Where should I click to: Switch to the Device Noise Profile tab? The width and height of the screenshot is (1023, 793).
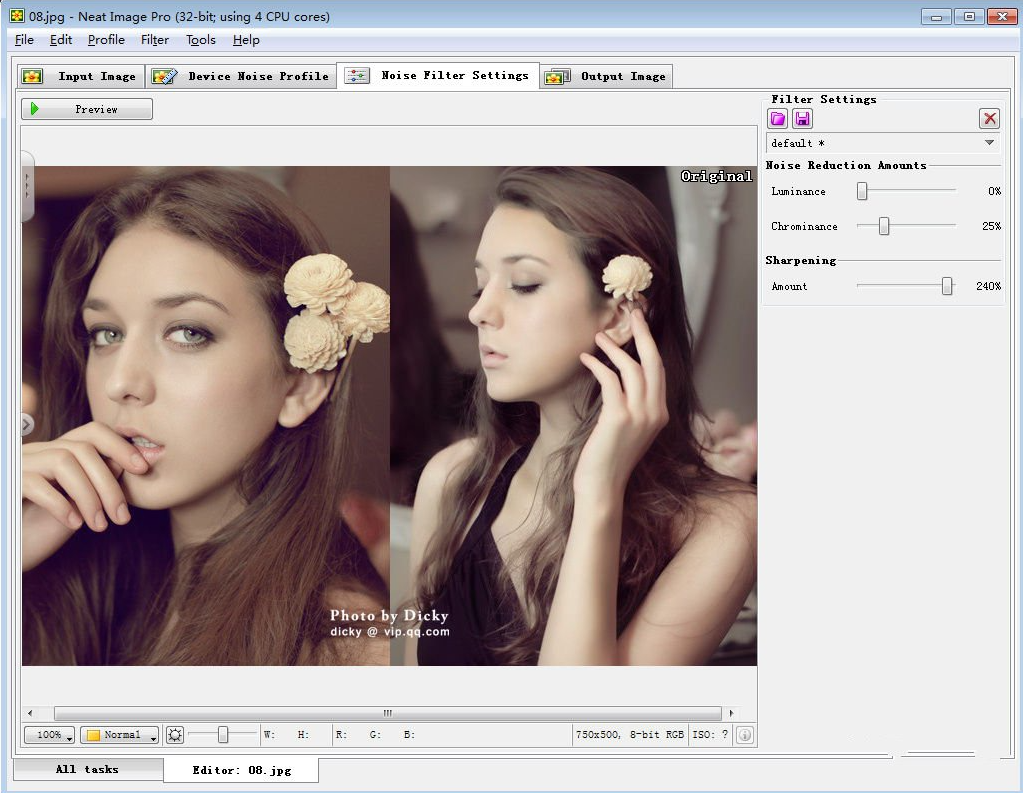[x=243, y=76]
